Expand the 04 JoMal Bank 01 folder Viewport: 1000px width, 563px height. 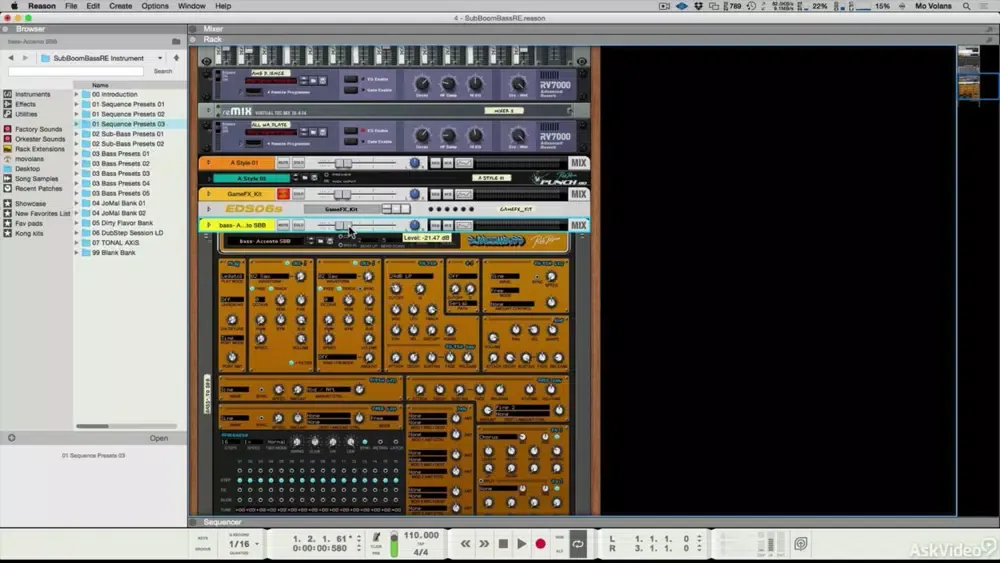click(77, 203)
